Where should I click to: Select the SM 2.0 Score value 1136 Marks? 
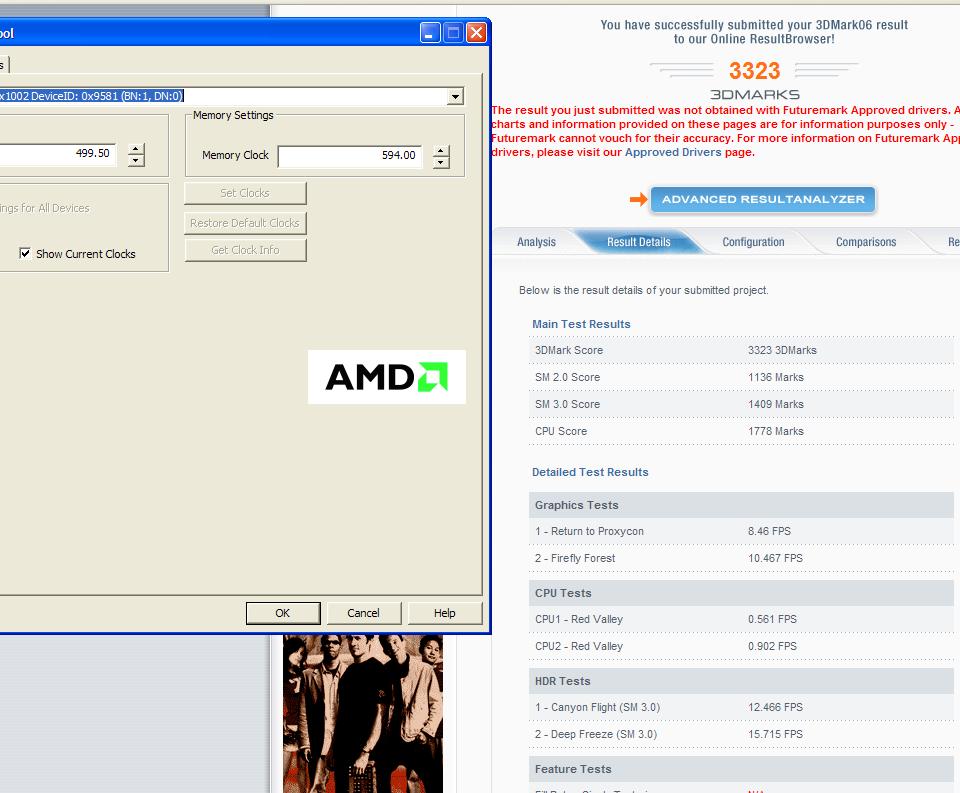(x=776, y=377)
